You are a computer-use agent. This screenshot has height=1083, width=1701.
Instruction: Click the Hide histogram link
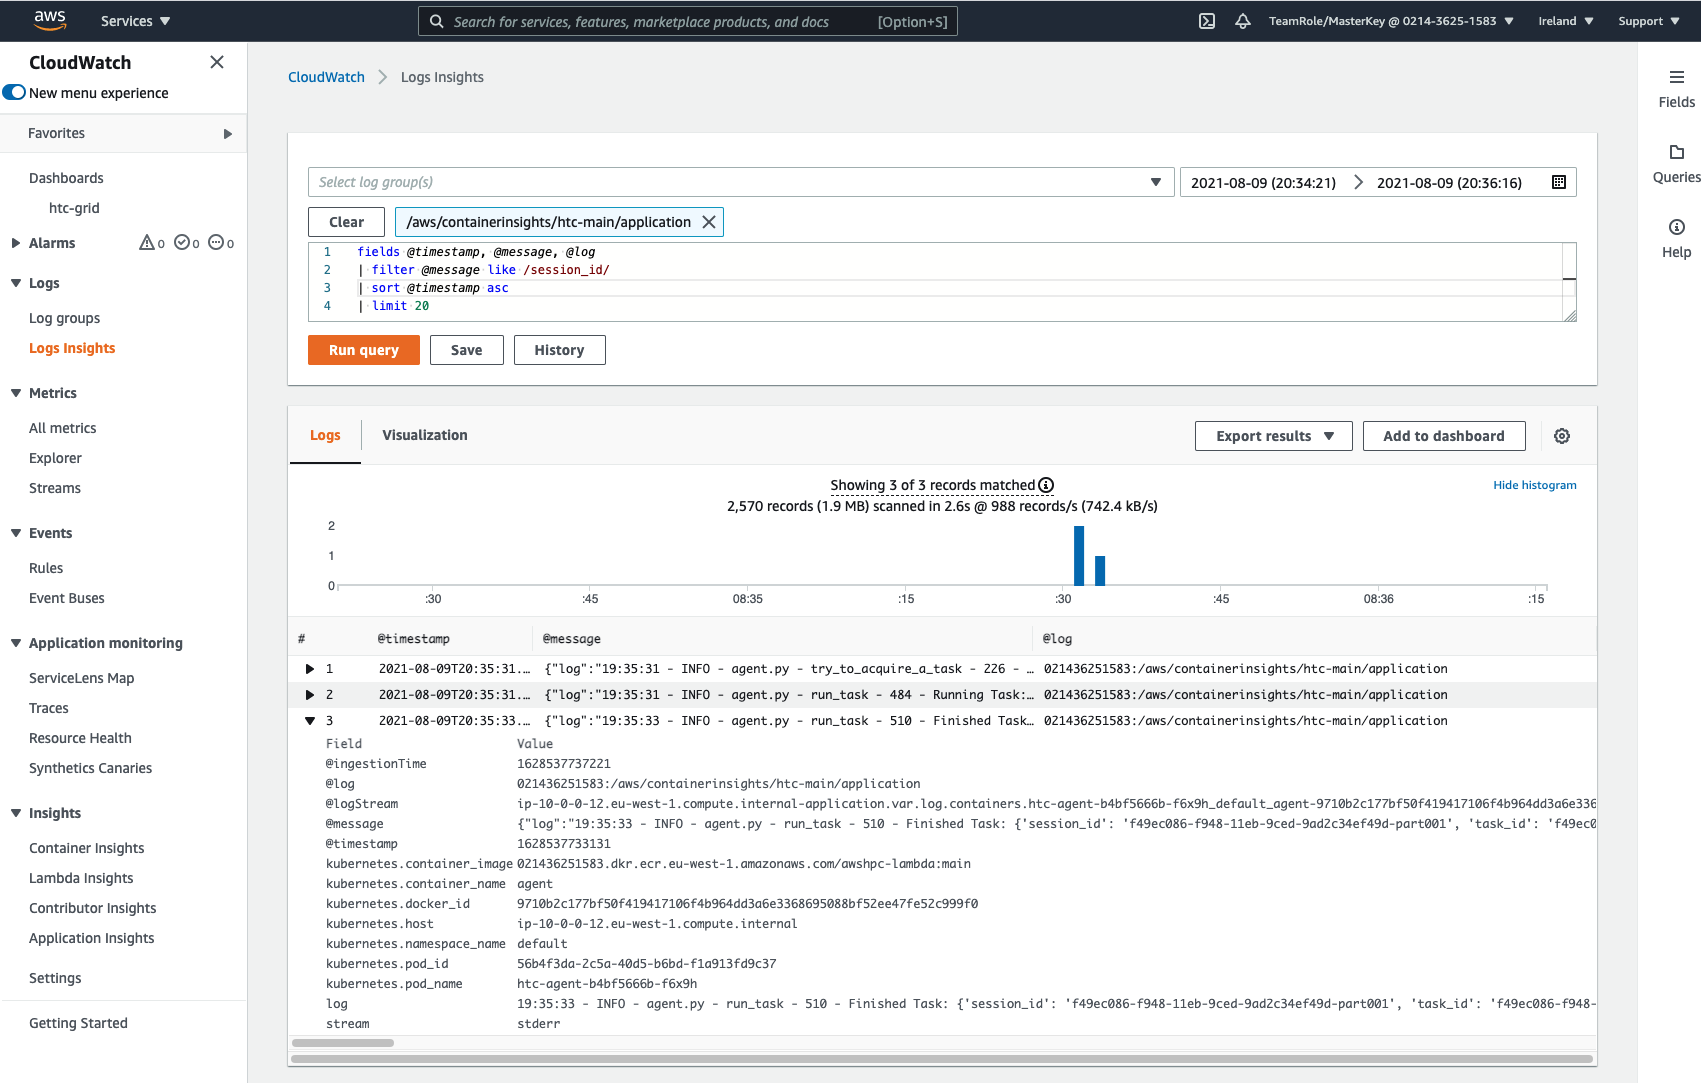point(1534,485)
